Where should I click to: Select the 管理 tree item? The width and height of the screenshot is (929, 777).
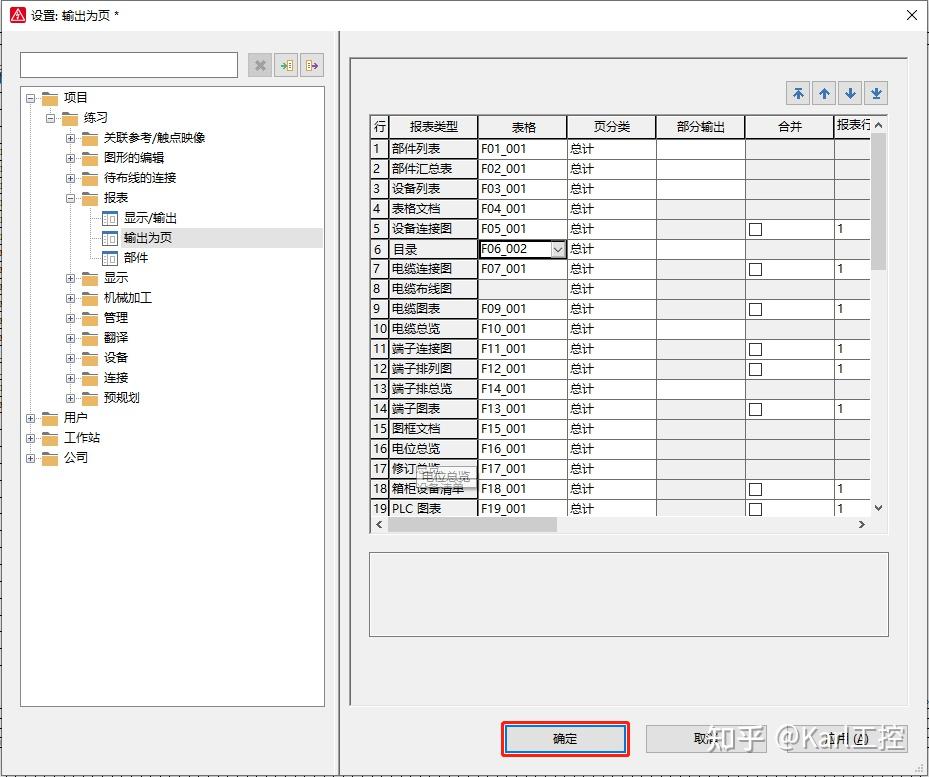116,318
